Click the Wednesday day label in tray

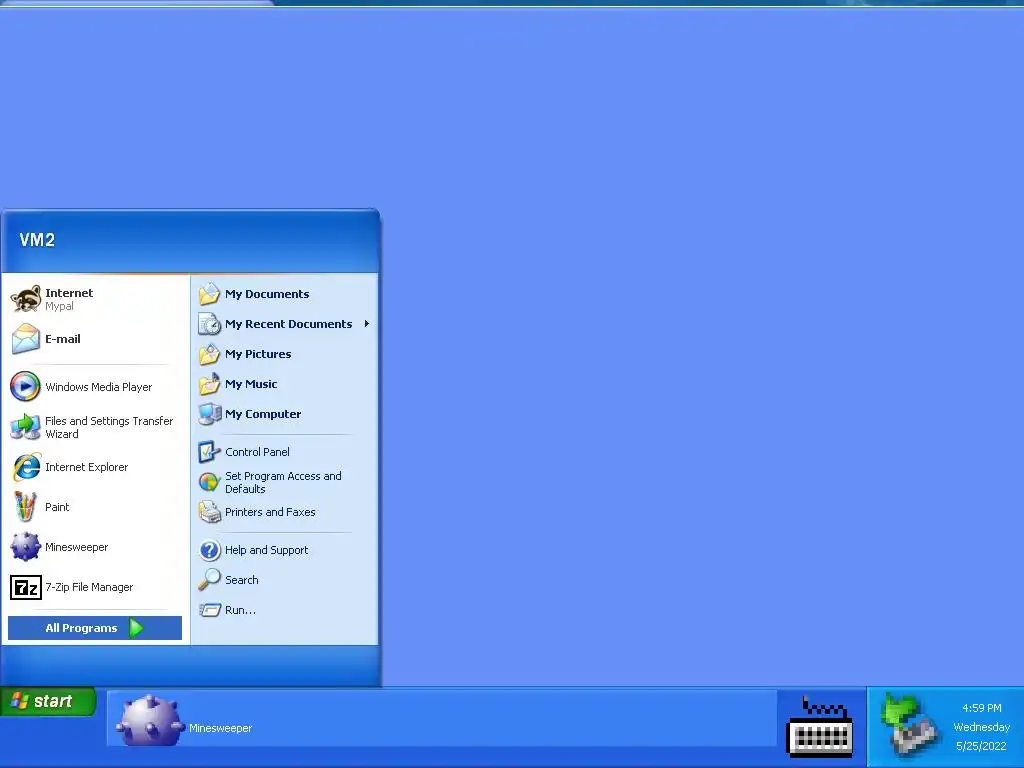982,727
